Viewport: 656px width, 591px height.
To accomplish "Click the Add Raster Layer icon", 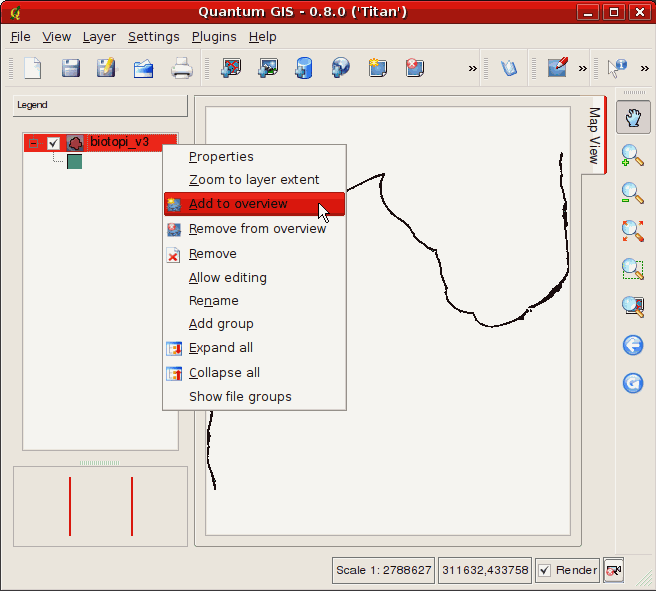I will point(268,68).
